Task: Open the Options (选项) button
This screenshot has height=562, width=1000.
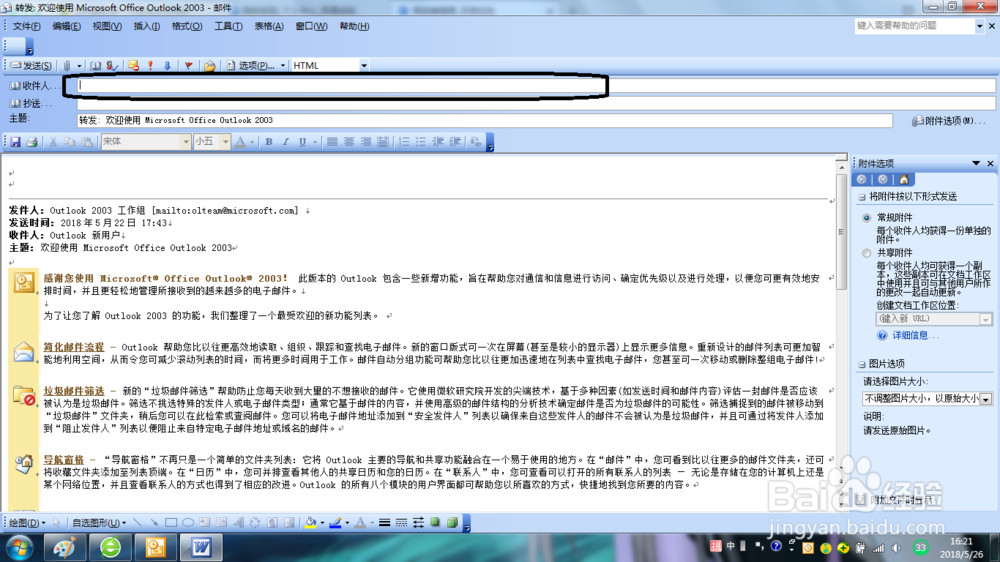Action: tap(251, 66)
